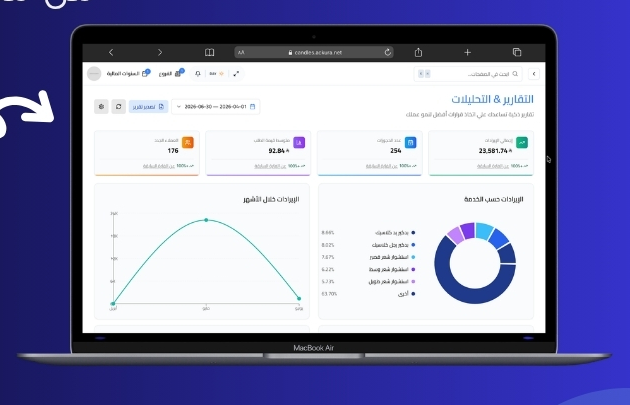Screen dimensions: 630x405
Task: Open the browser tab overview icon
Action: [517, 52]
